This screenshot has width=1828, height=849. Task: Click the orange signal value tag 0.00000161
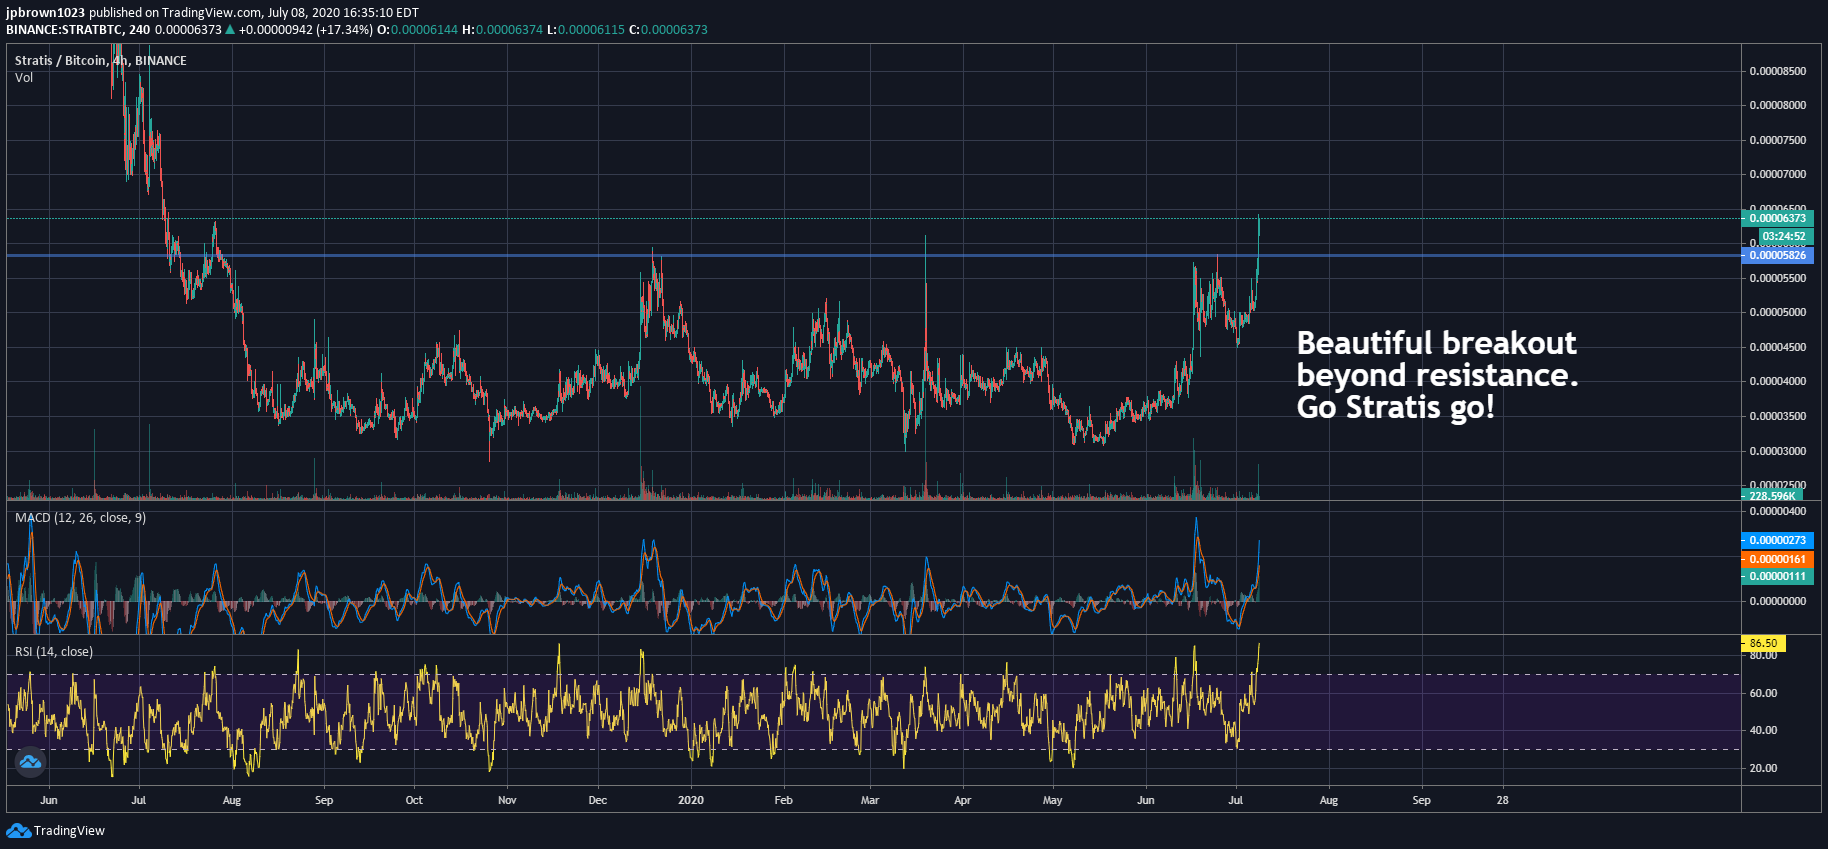pos(1777,559)
